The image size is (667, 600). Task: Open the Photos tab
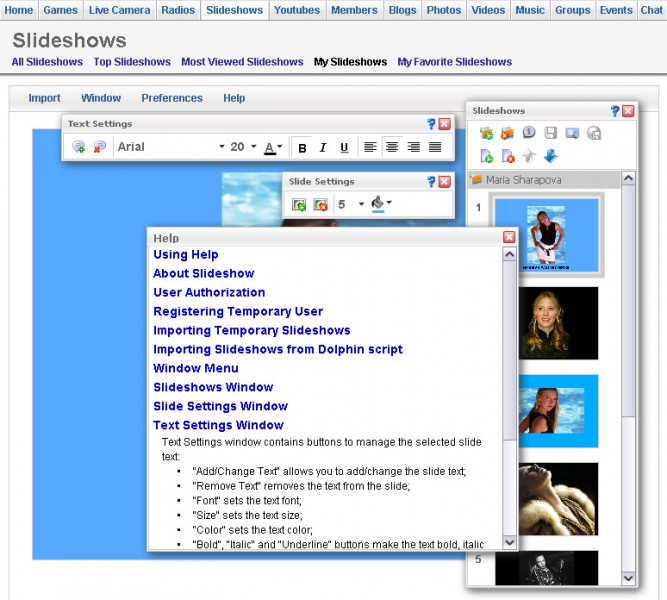pos(444,10)
